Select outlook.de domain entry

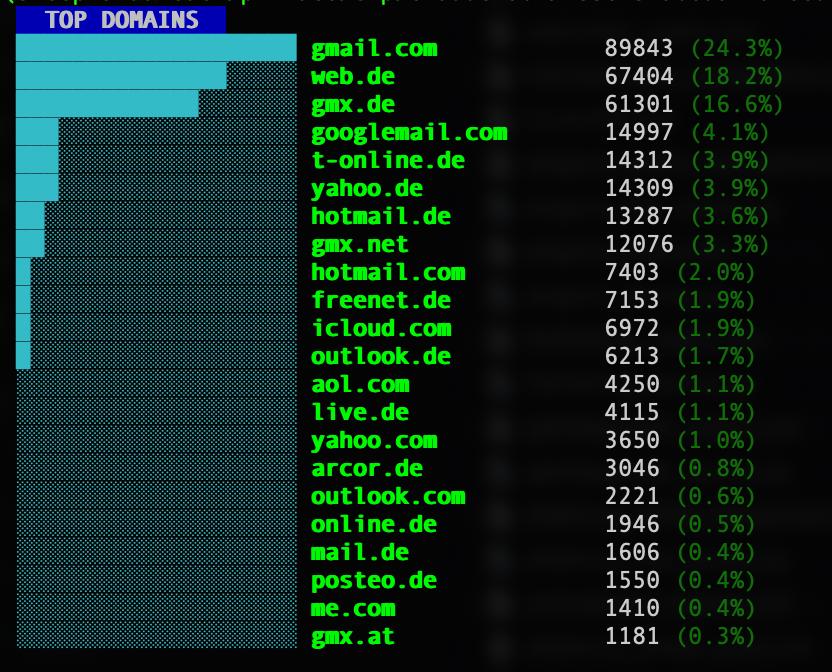(381, 356)
